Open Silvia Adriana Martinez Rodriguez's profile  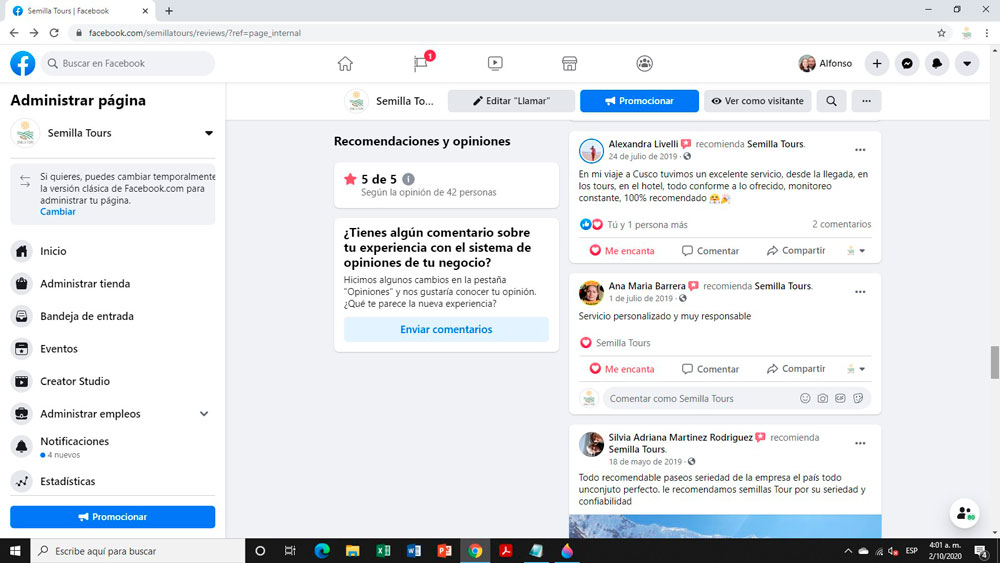[x=680, y=437]
